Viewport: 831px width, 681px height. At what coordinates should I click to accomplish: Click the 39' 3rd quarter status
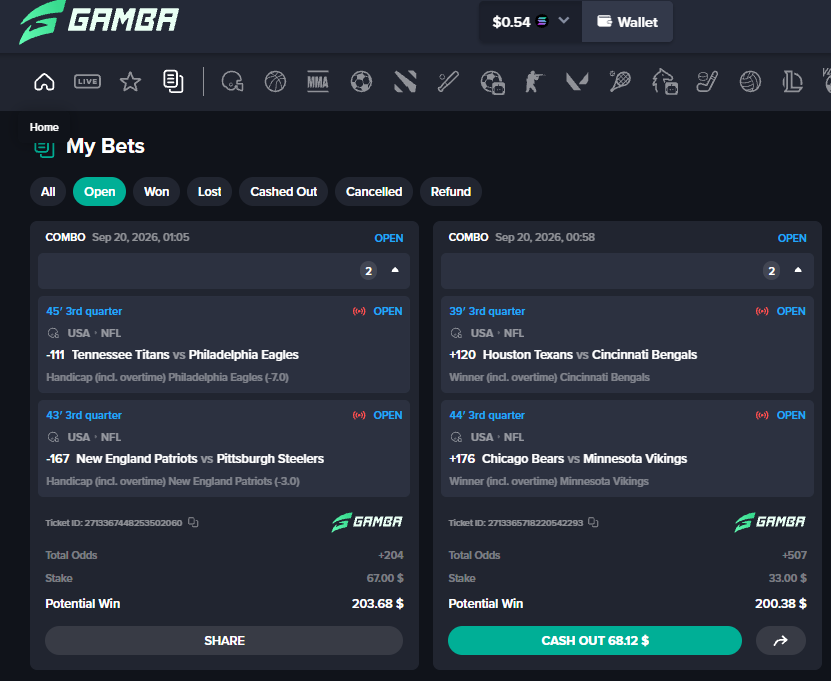coord(487,312)
